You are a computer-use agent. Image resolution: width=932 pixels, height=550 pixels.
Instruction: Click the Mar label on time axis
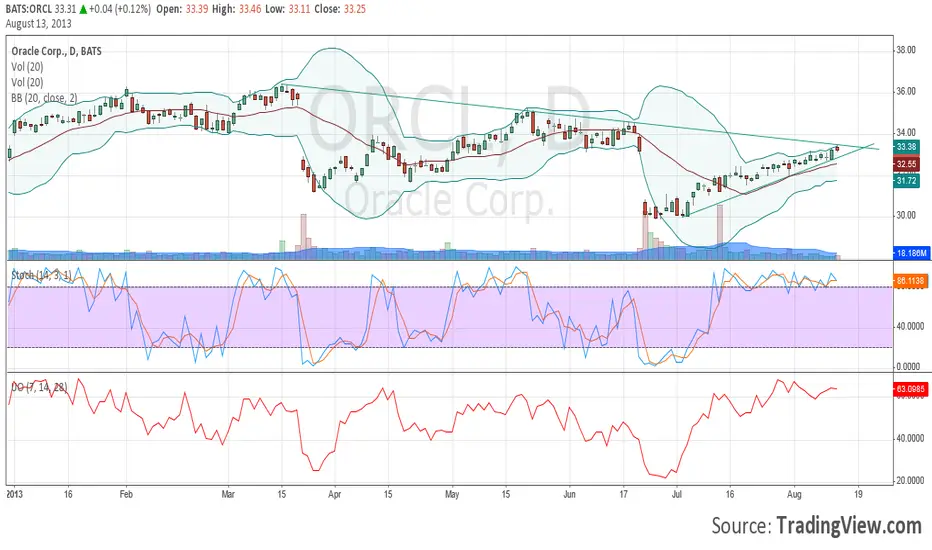(228, 494)
